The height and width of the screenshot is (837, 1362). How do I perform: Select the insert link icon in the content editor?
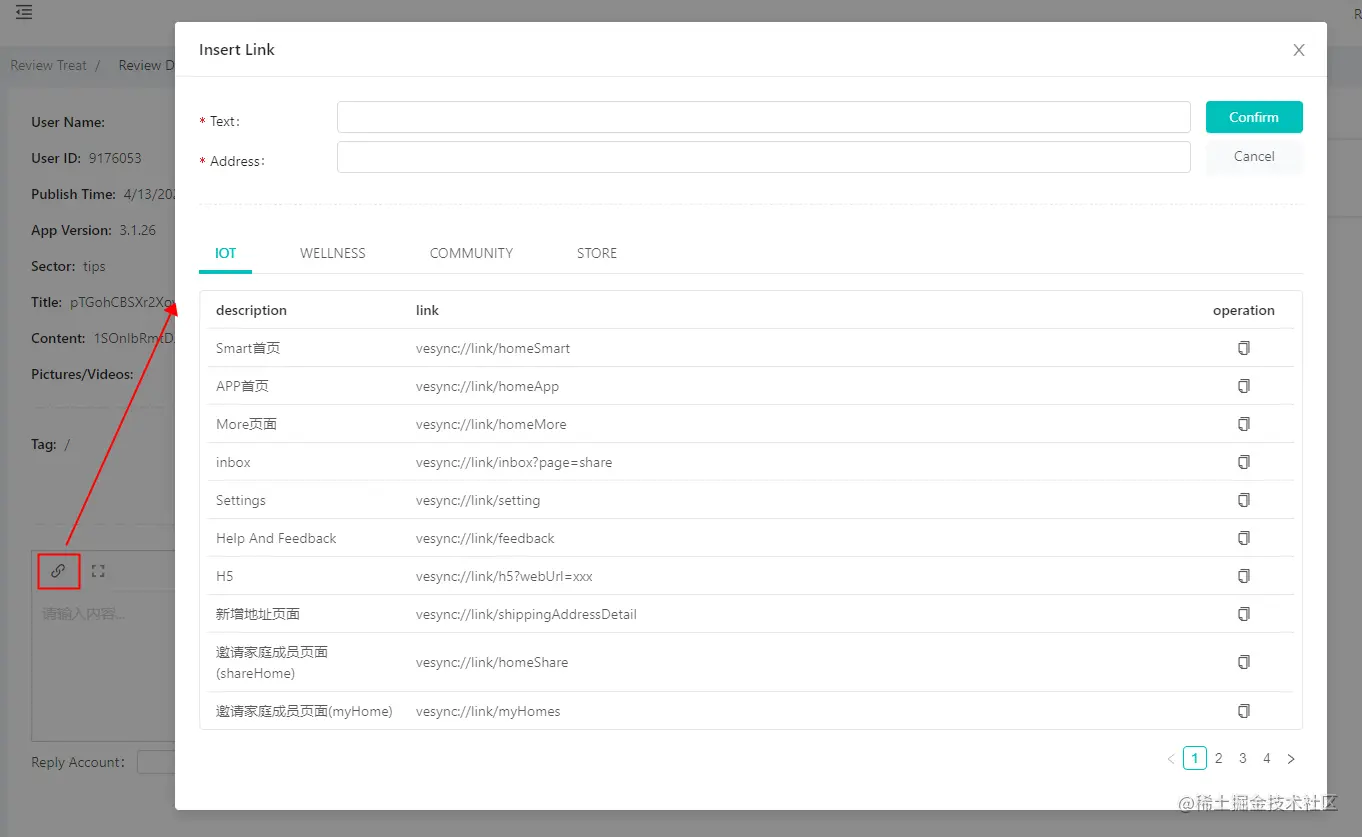tap(58, 570)
